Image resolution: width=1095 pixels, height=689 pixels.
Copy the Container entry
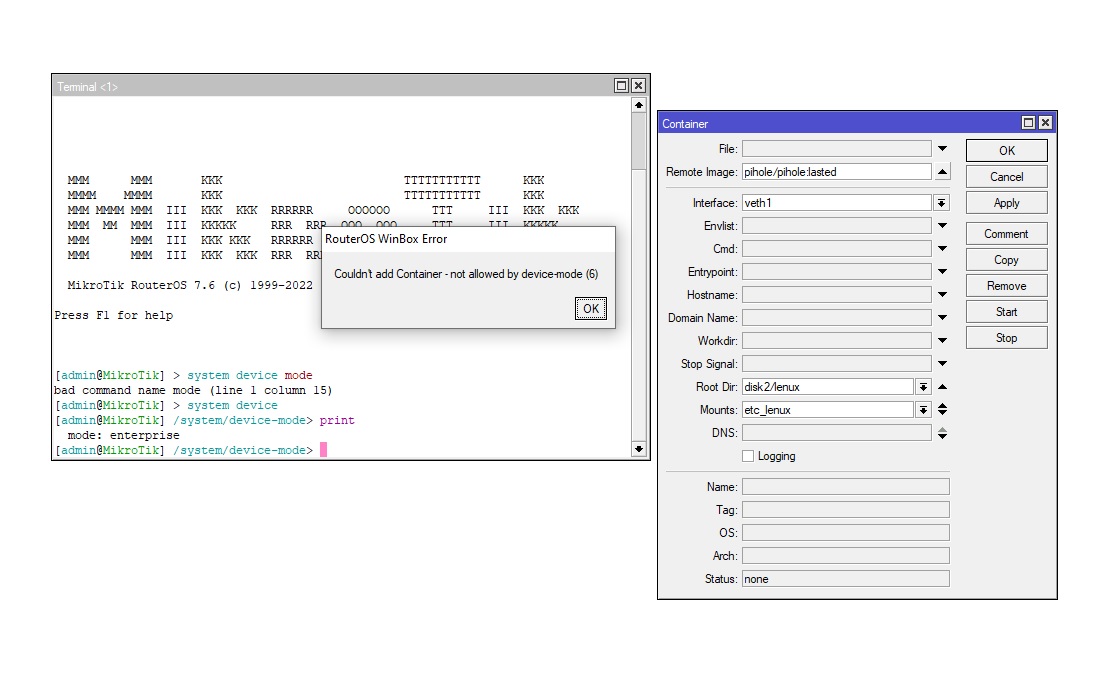(1006, 260)
